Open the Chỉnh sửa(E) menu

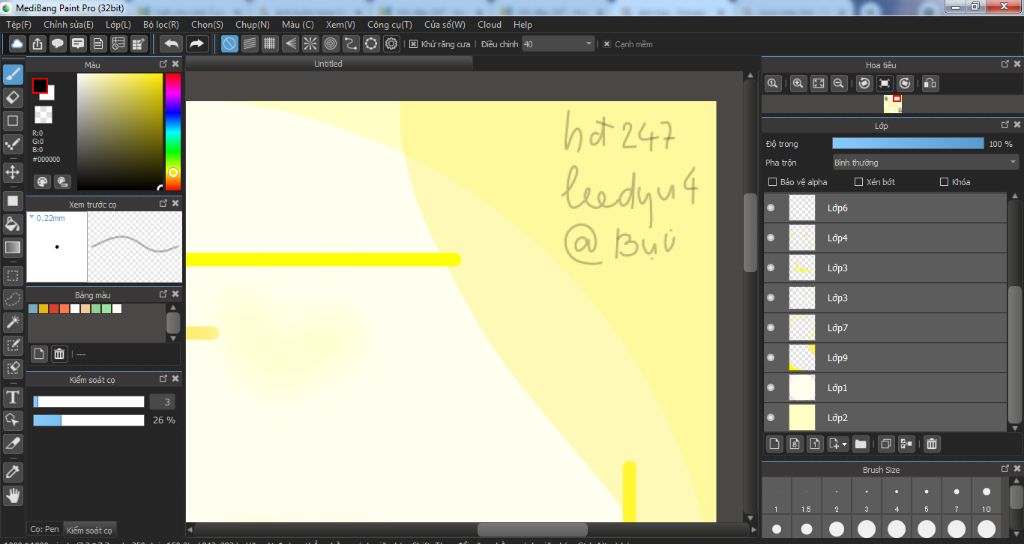pos(68,25)
